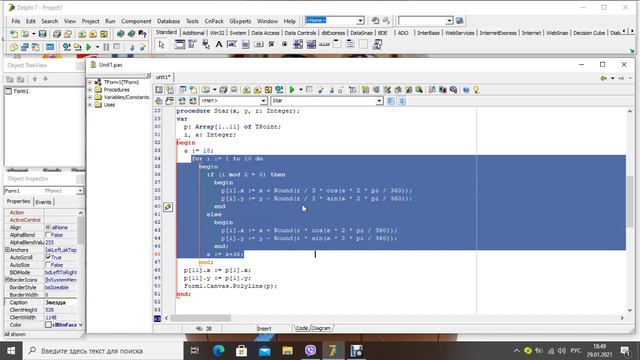Open Microsoft Store from the taskbar
Viewport: 640px width, 360px height.
point(241,351)
